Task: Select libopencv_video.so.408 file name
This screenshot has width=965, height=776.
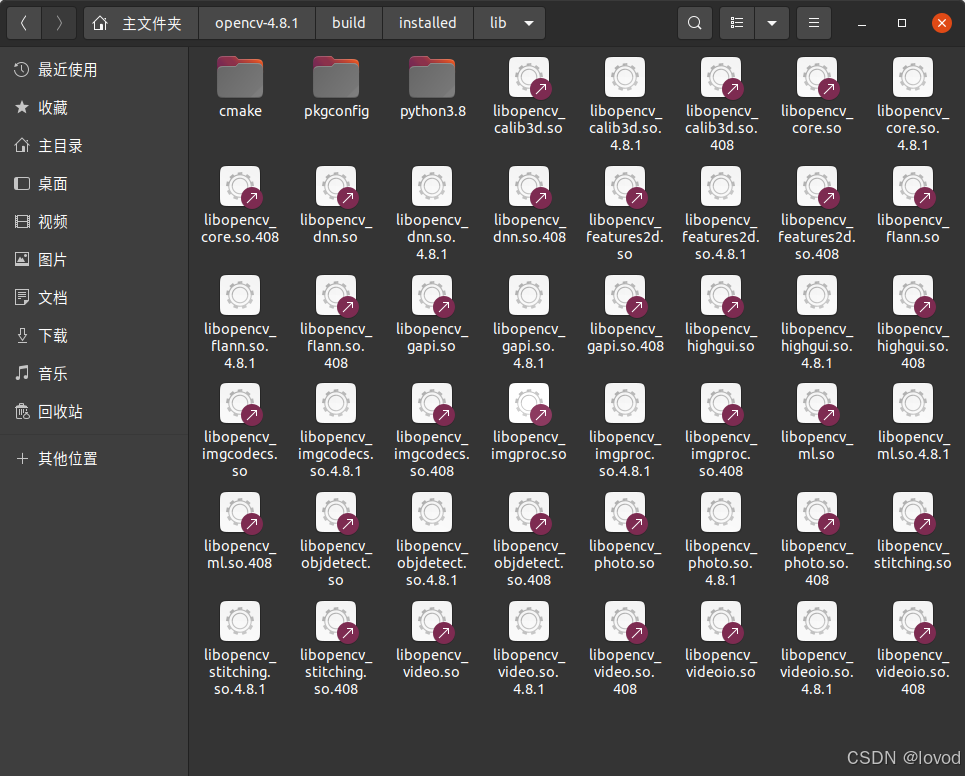Action: pos(625,672)
